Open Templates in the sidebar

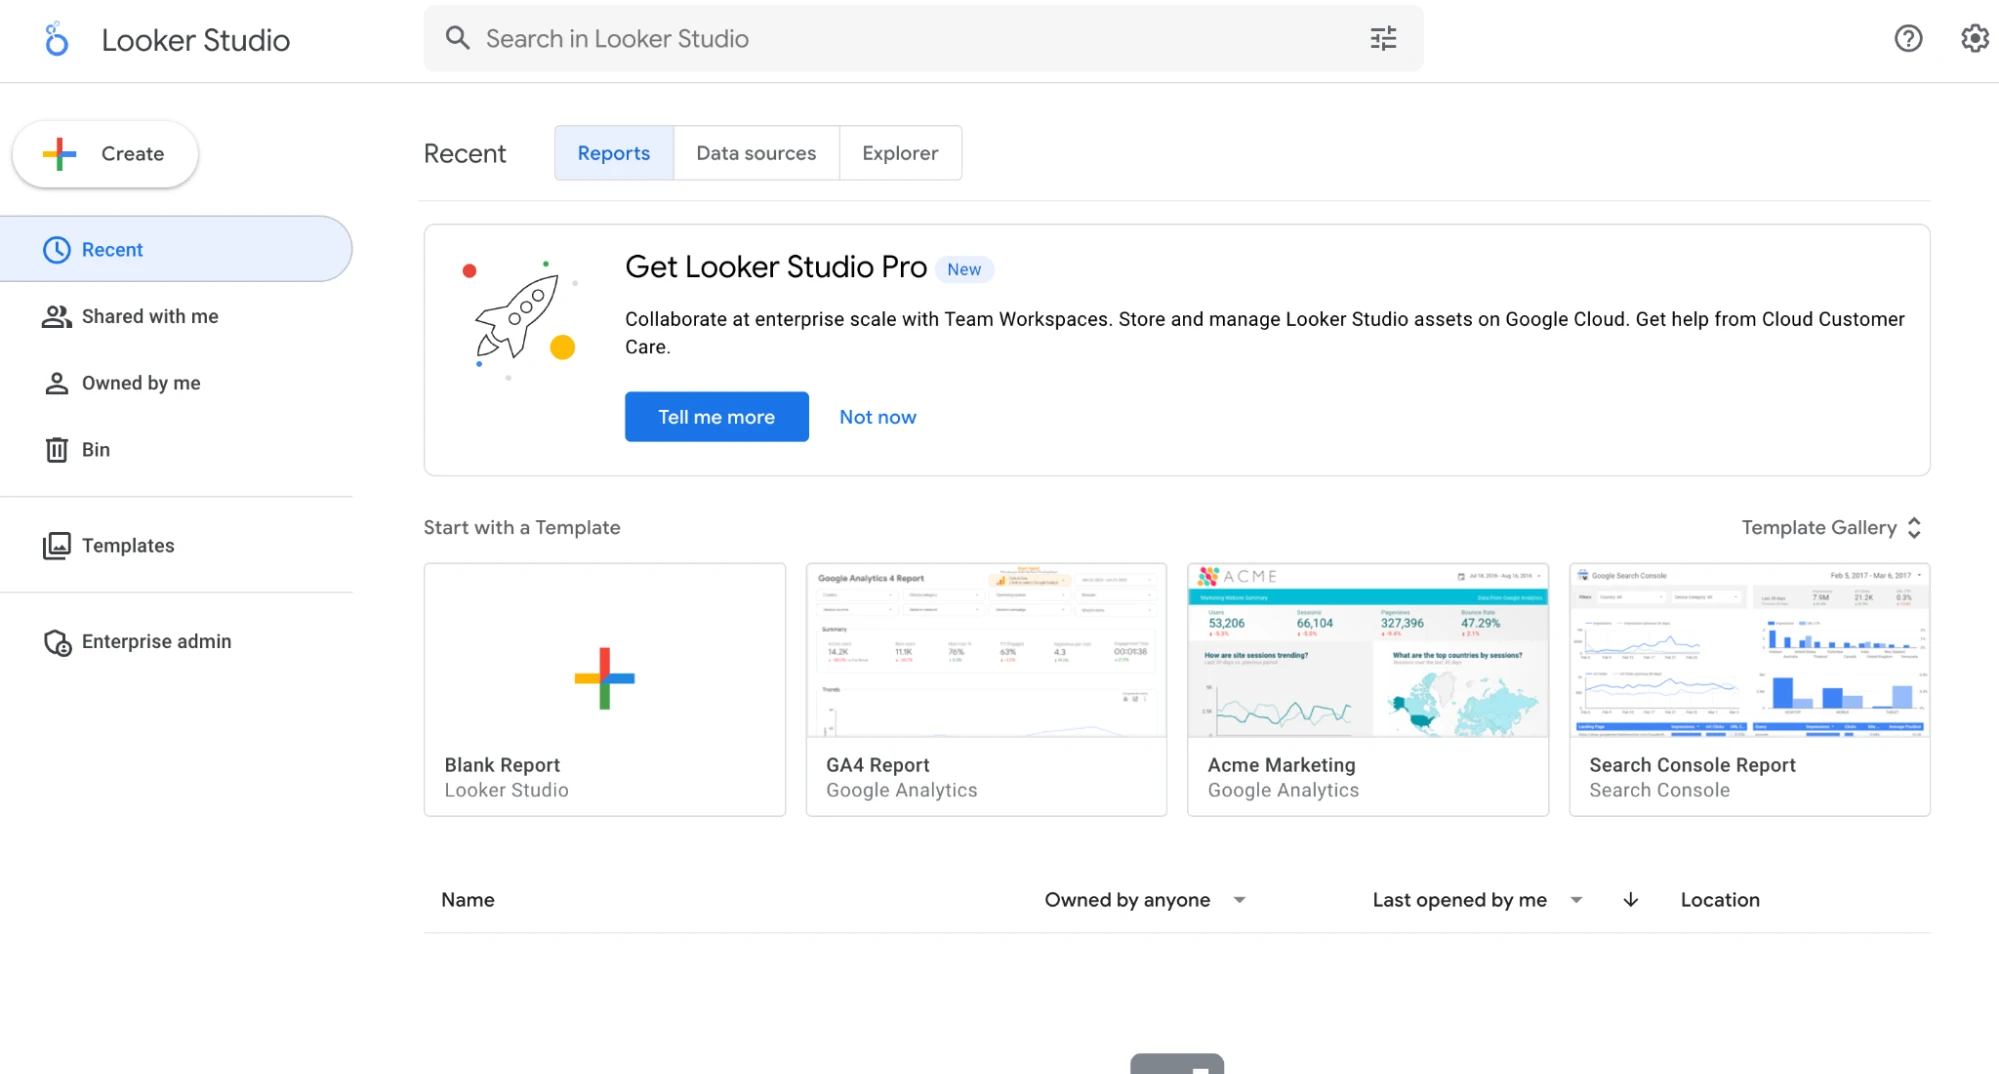coord(176,545)
